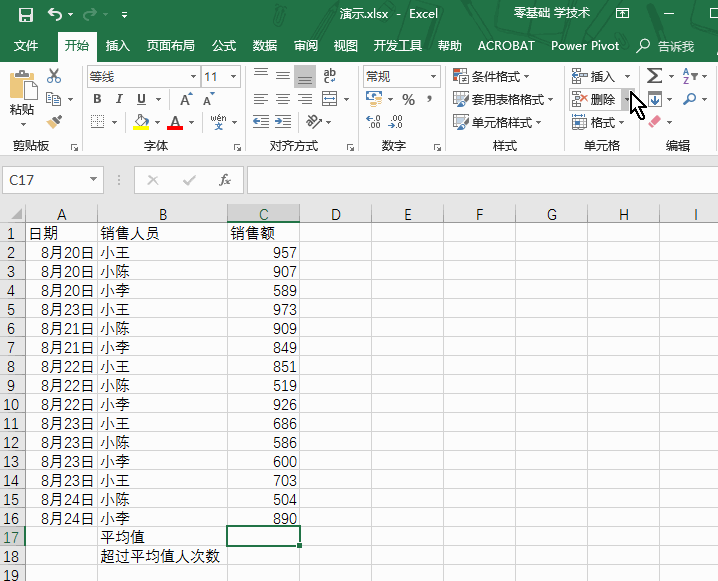Click the Decrease Indent icon
The image size is (718, 581).
(261, 122)
